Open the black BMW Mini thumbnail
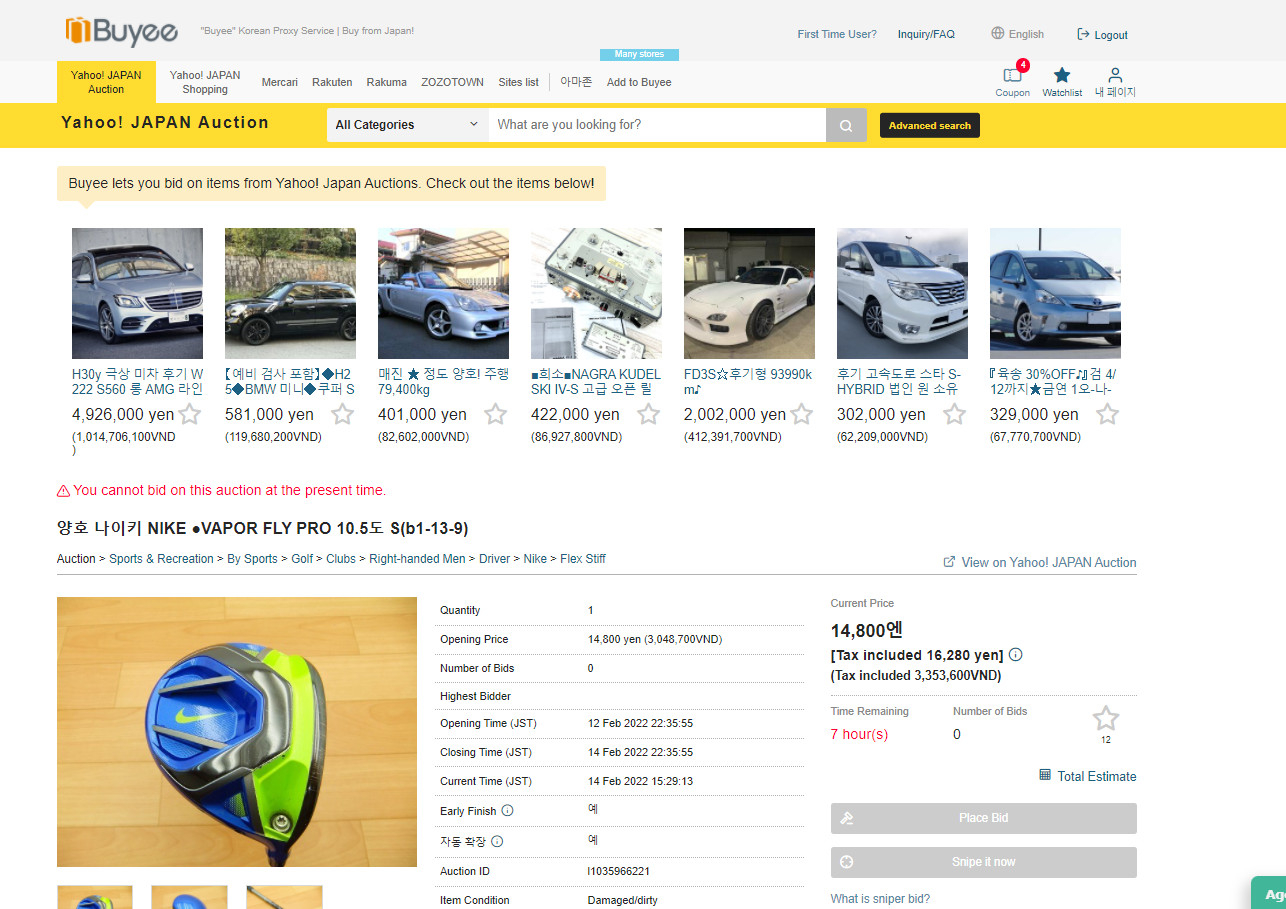1286x909 pixels. click(x=290, y=293)
